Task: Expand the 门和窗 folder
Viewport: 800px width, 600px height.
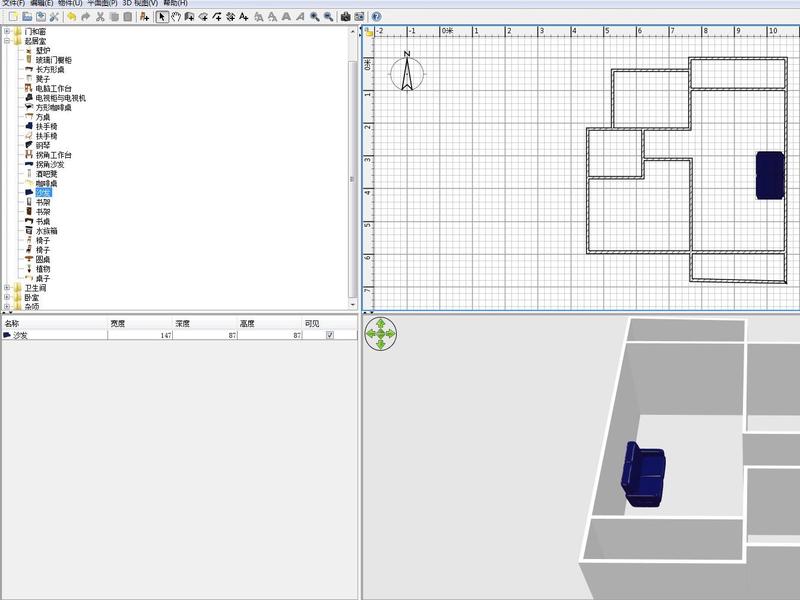Action: pos(7,31)
